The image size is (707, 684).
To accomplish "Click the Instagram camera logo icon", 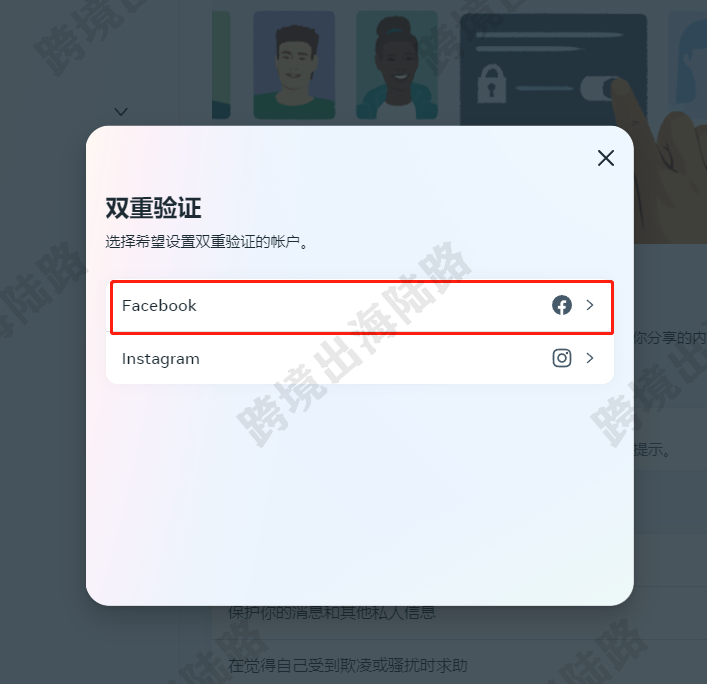I will tap(562, 358).
